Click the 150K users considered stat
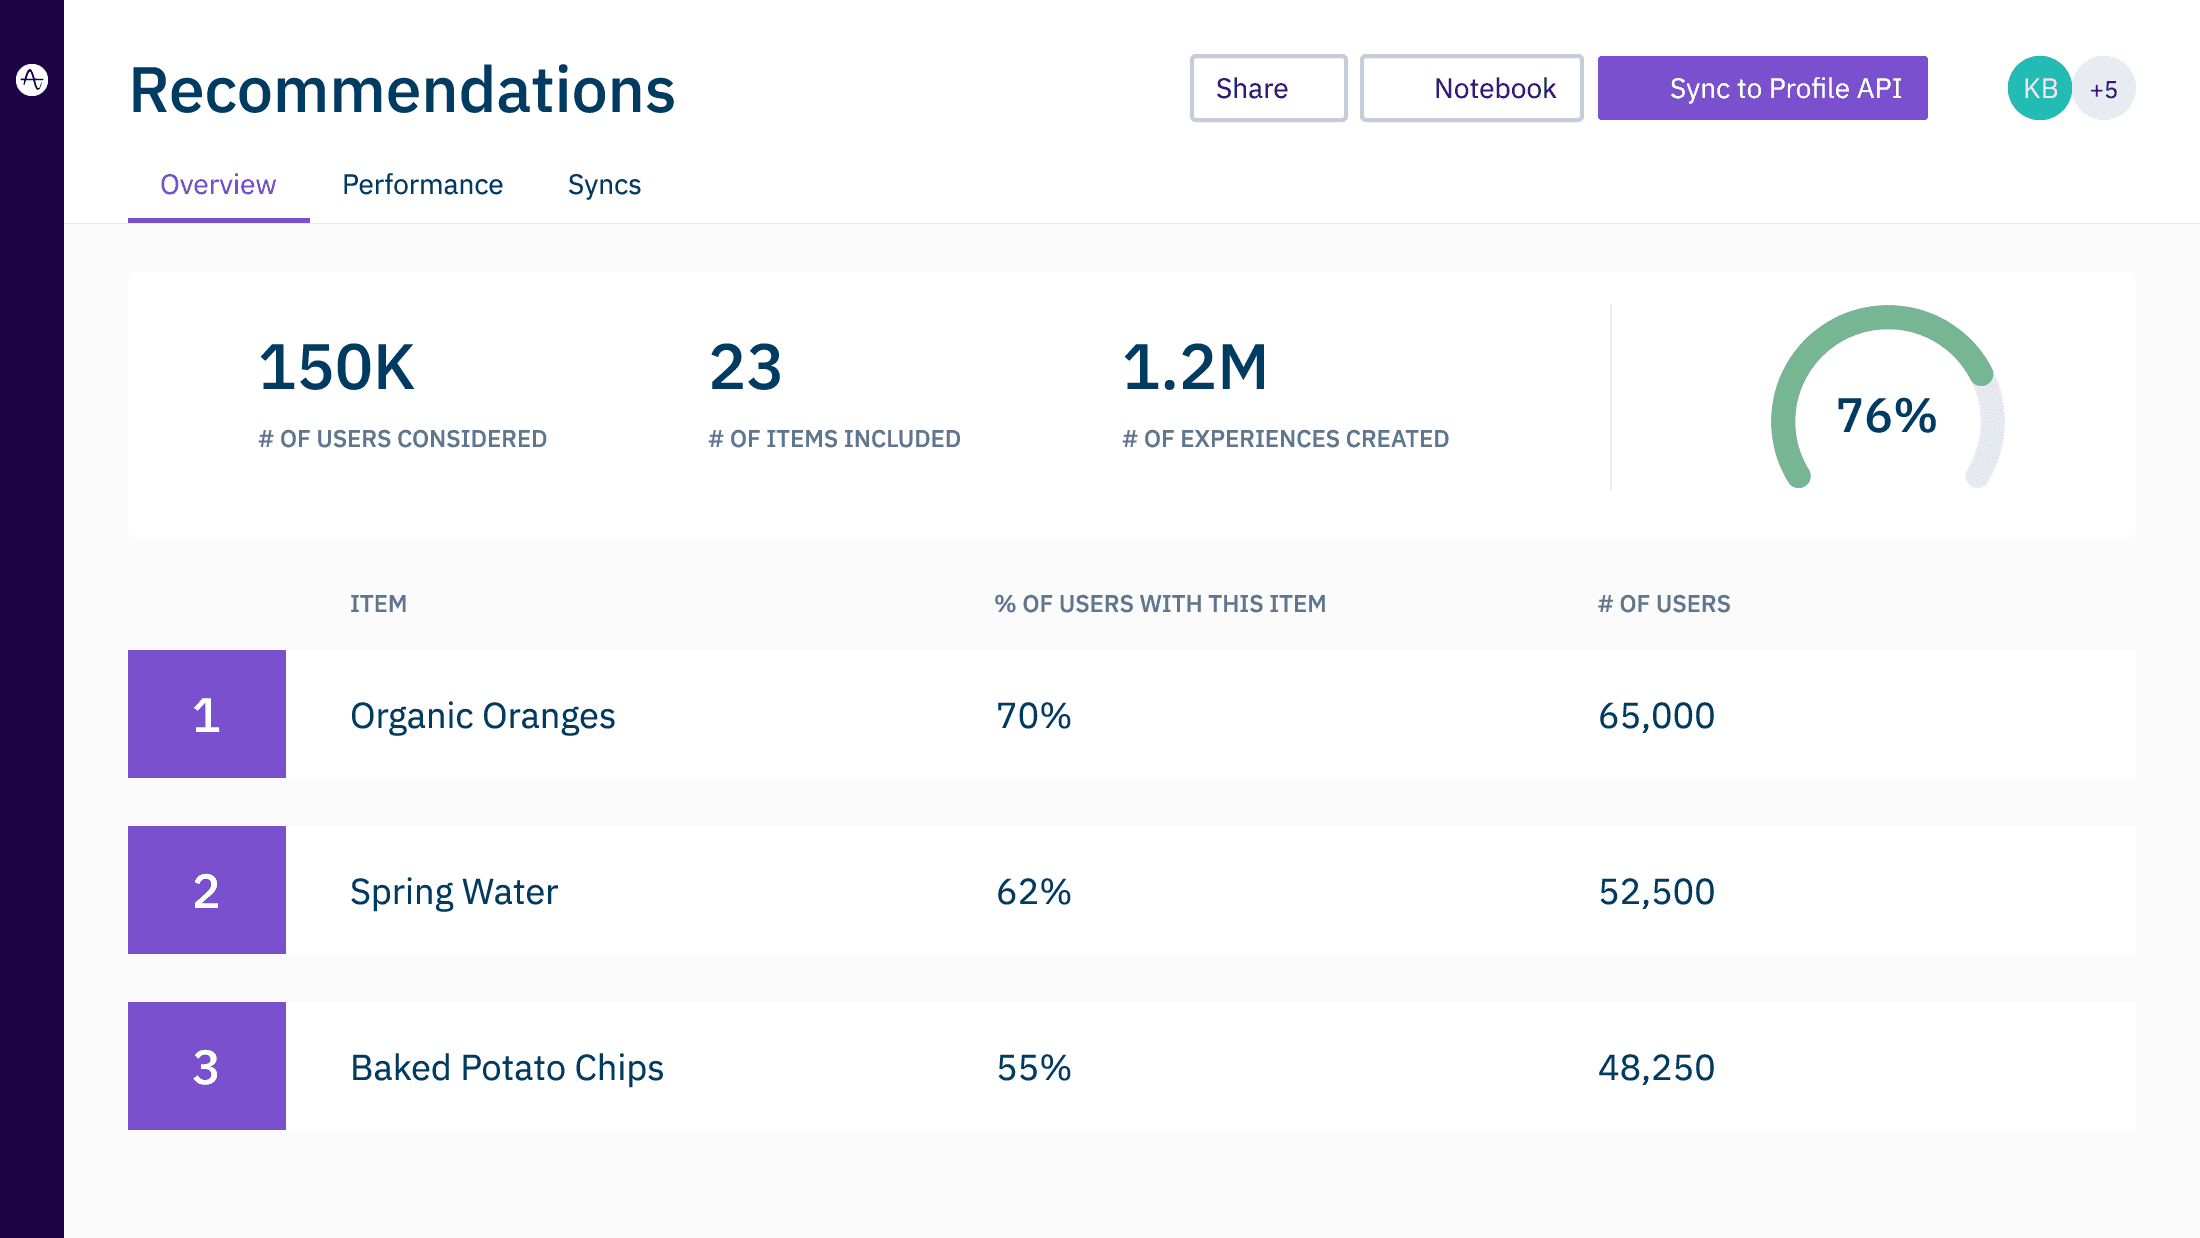 click(x=337, y=368)
